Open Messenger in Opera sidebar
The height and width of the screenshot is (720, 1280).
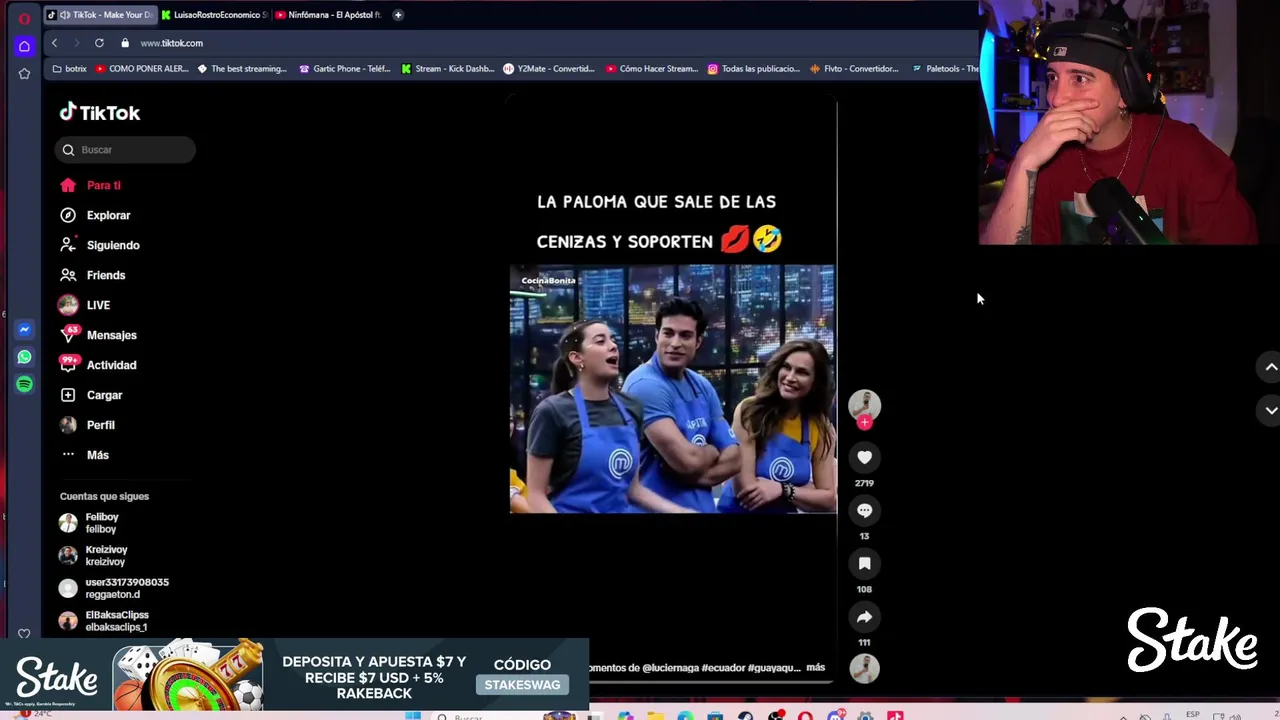point(24,329)
